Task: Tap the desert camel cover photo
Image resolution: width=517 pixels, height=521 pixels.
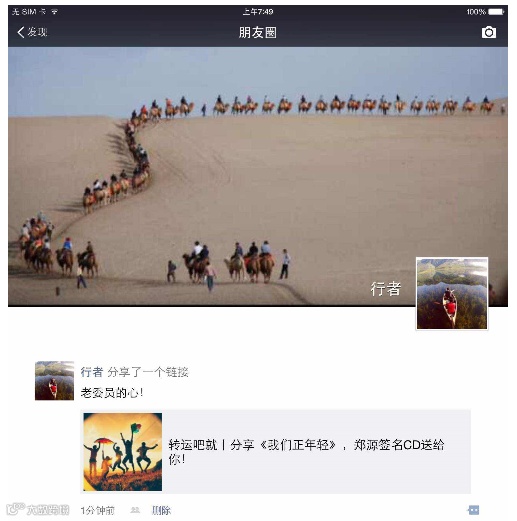Action: coord(258,177)
